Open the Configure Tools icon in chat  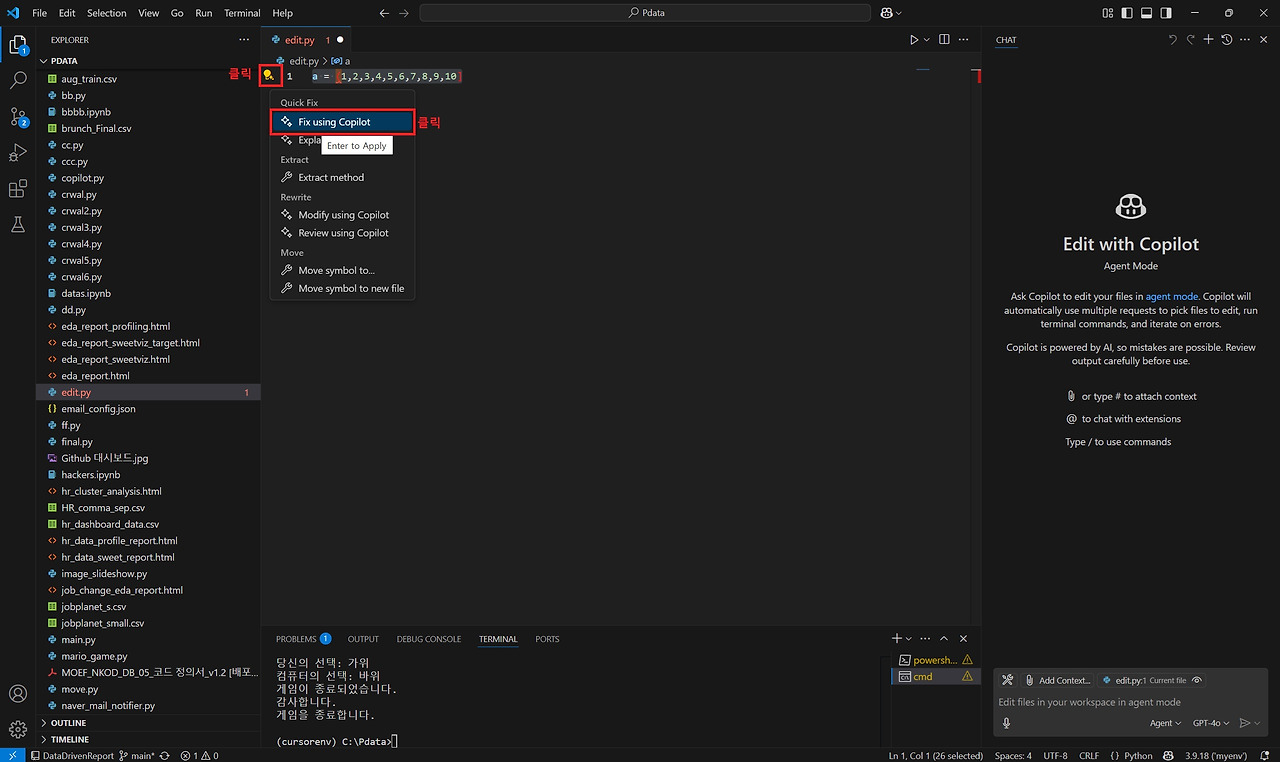pos(1008,680)
